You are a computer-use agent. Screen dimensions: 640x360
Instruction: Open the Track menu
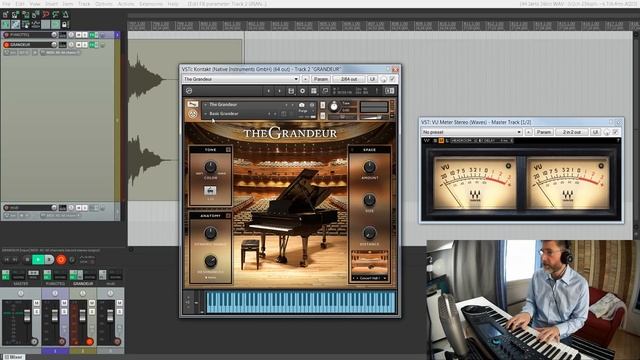point(84,4)
